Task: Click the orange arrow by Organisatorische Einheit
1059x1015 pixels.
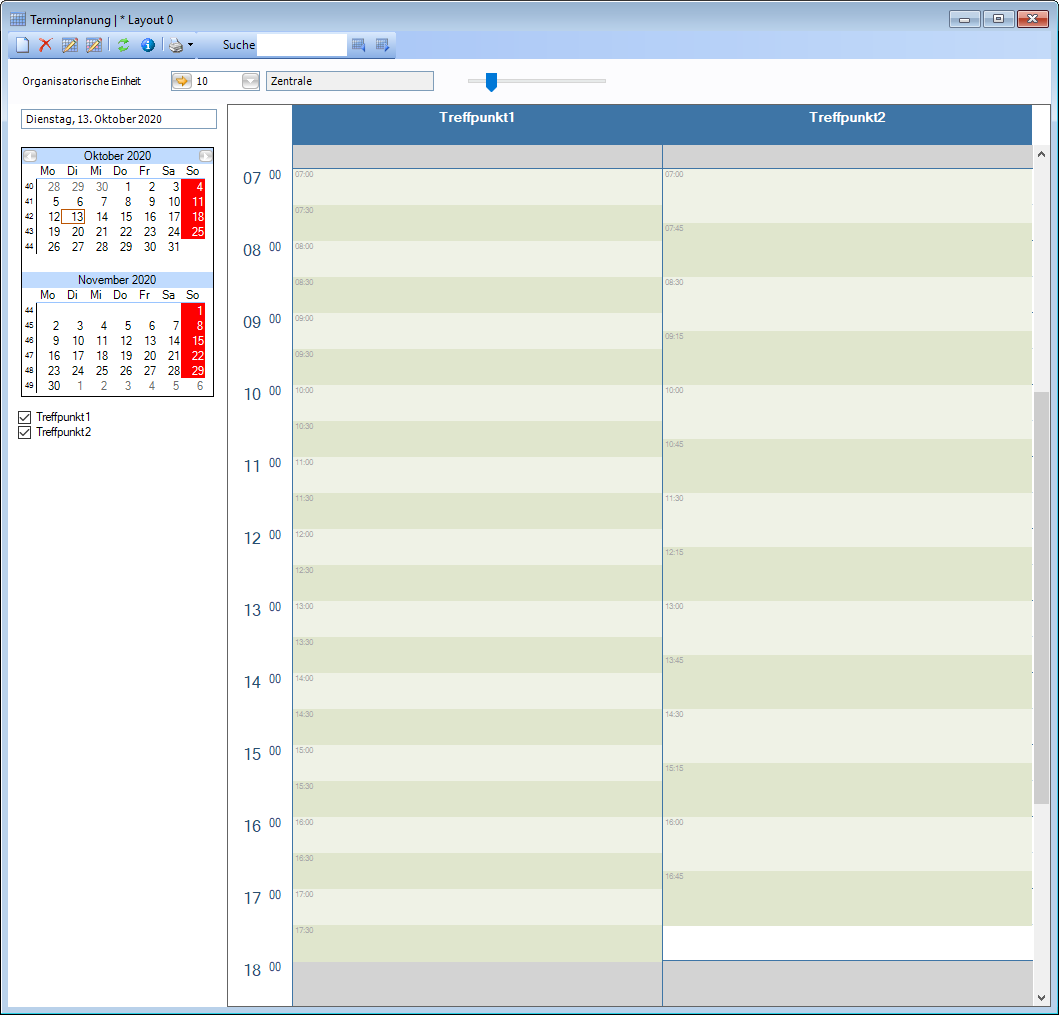Action: coord(182,81)
